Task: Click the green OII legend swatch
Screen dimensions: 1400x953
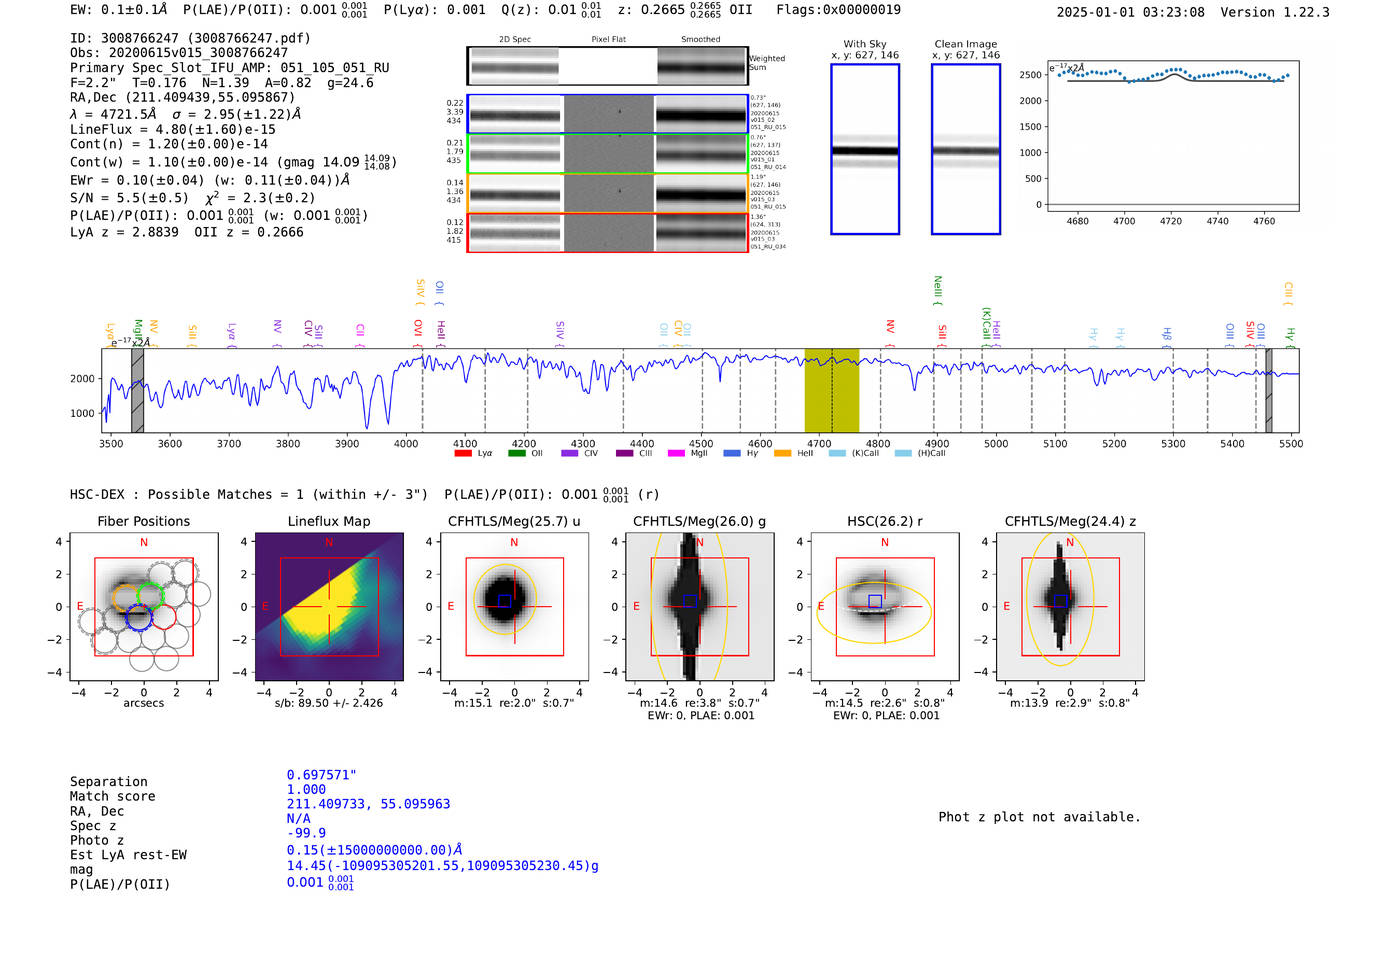Action: pyautogui.click(x=517, y=454)
